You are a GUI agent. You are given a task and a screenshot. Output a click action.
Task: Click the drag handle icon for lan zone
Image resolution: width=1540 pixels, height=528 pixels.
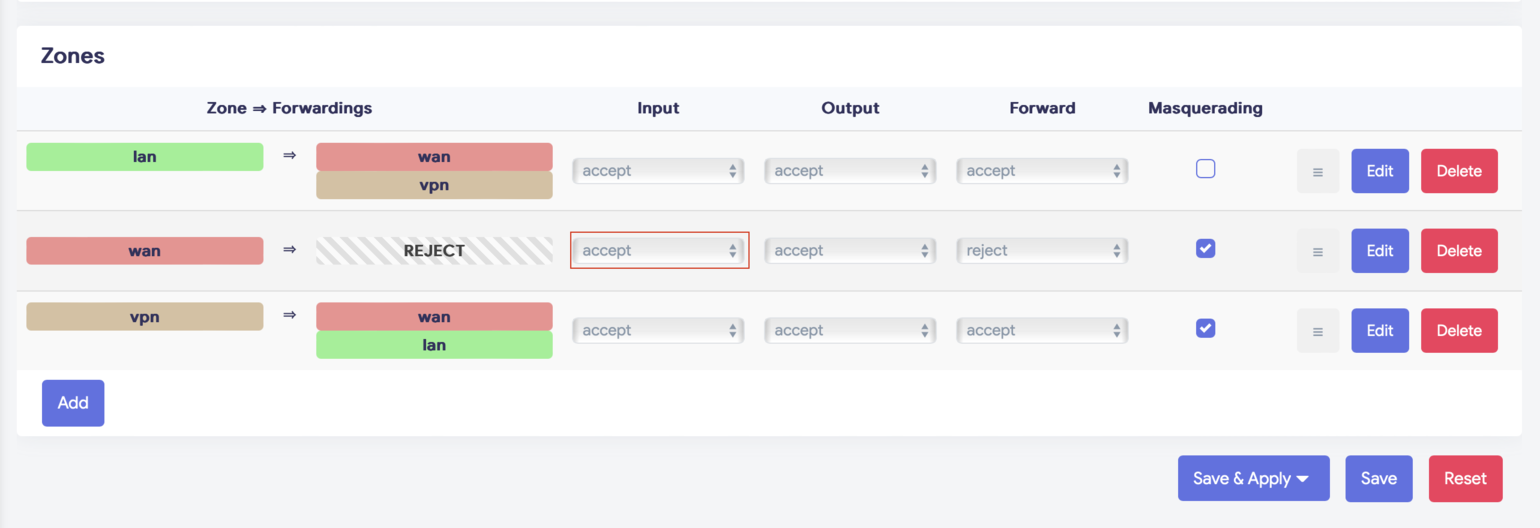tap(1317, 171)
